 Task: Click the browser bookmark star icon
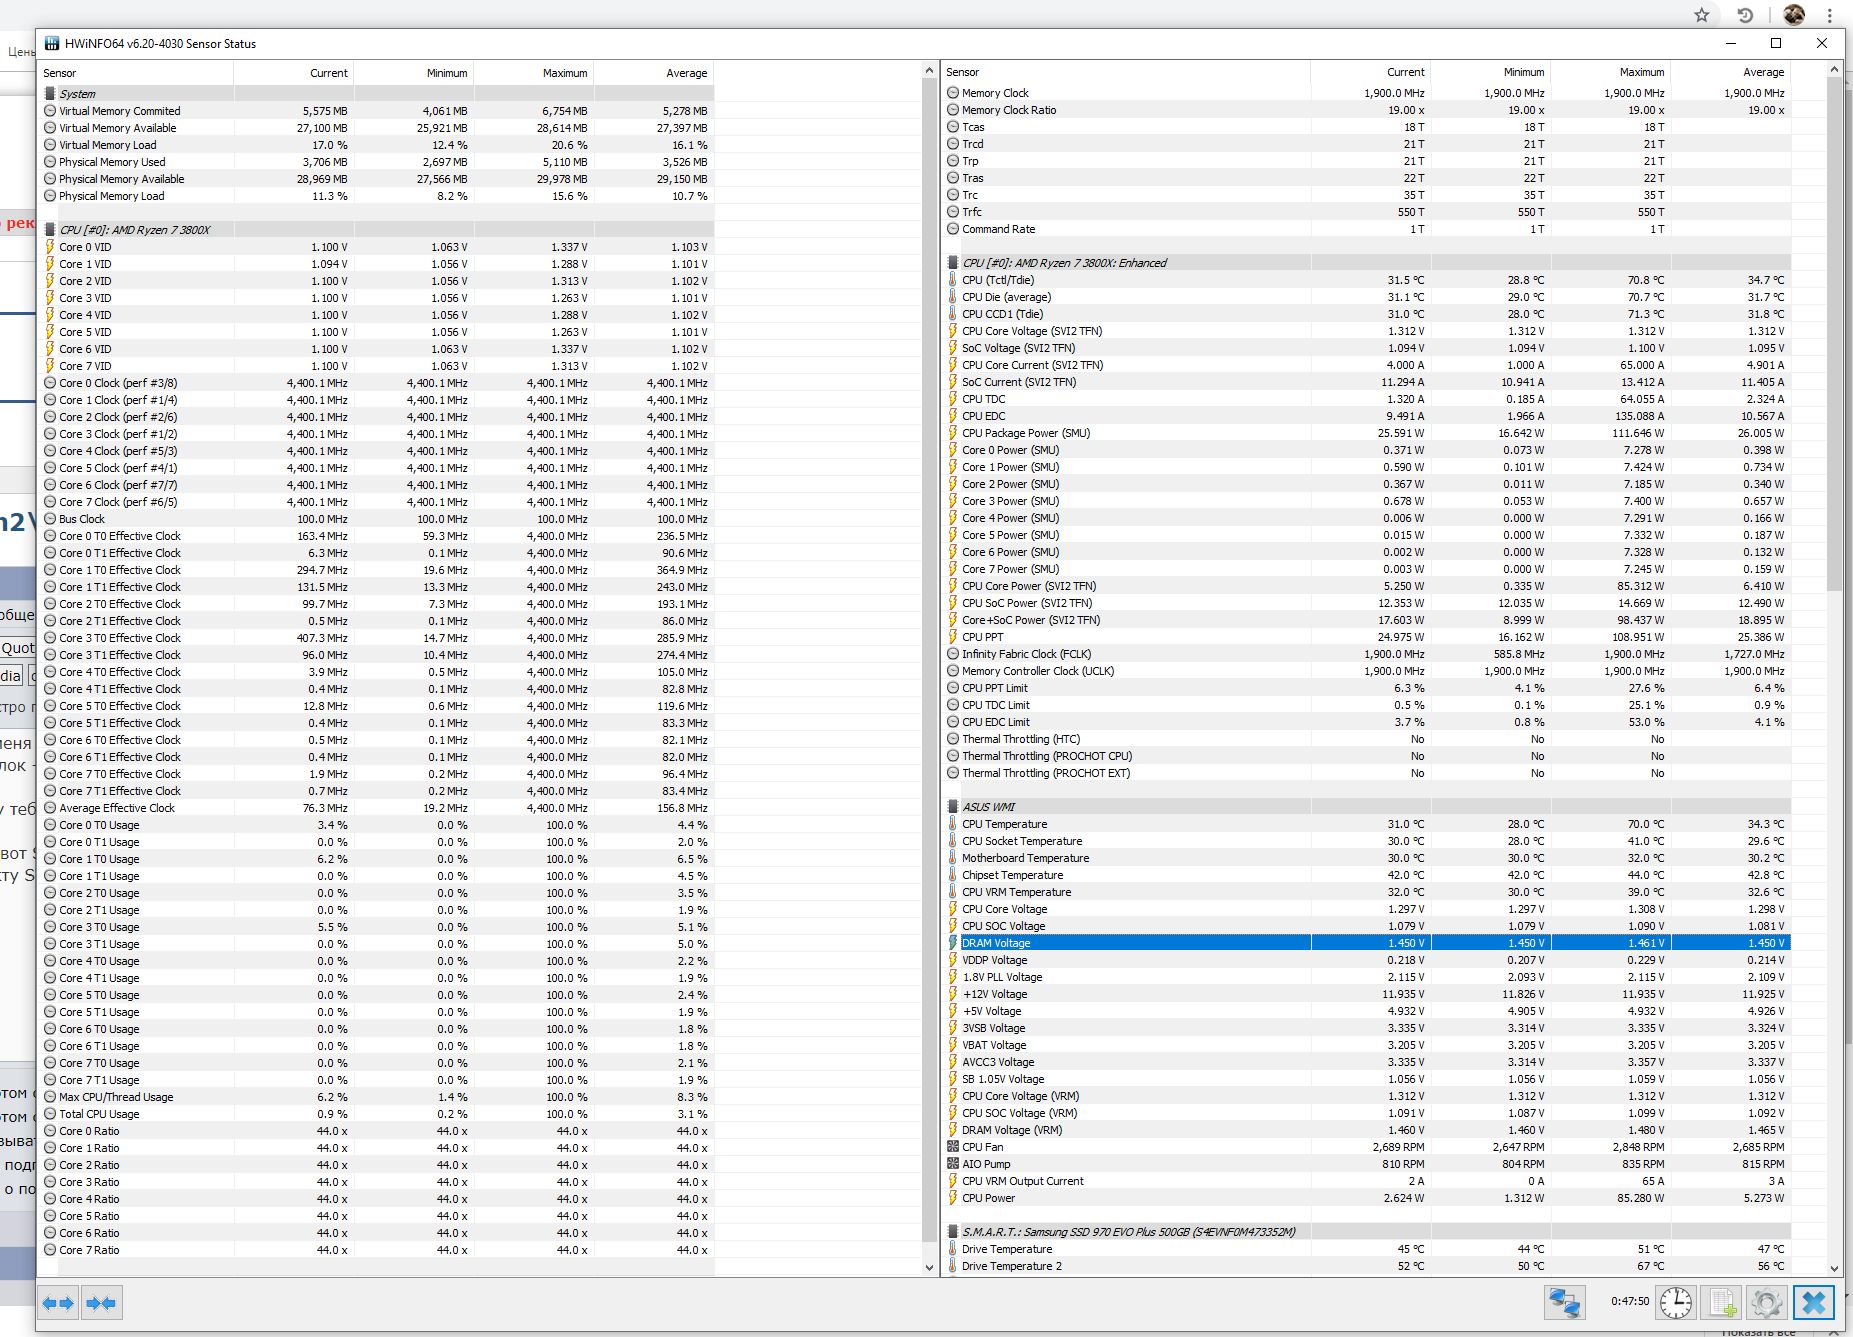coord(1701,15)
